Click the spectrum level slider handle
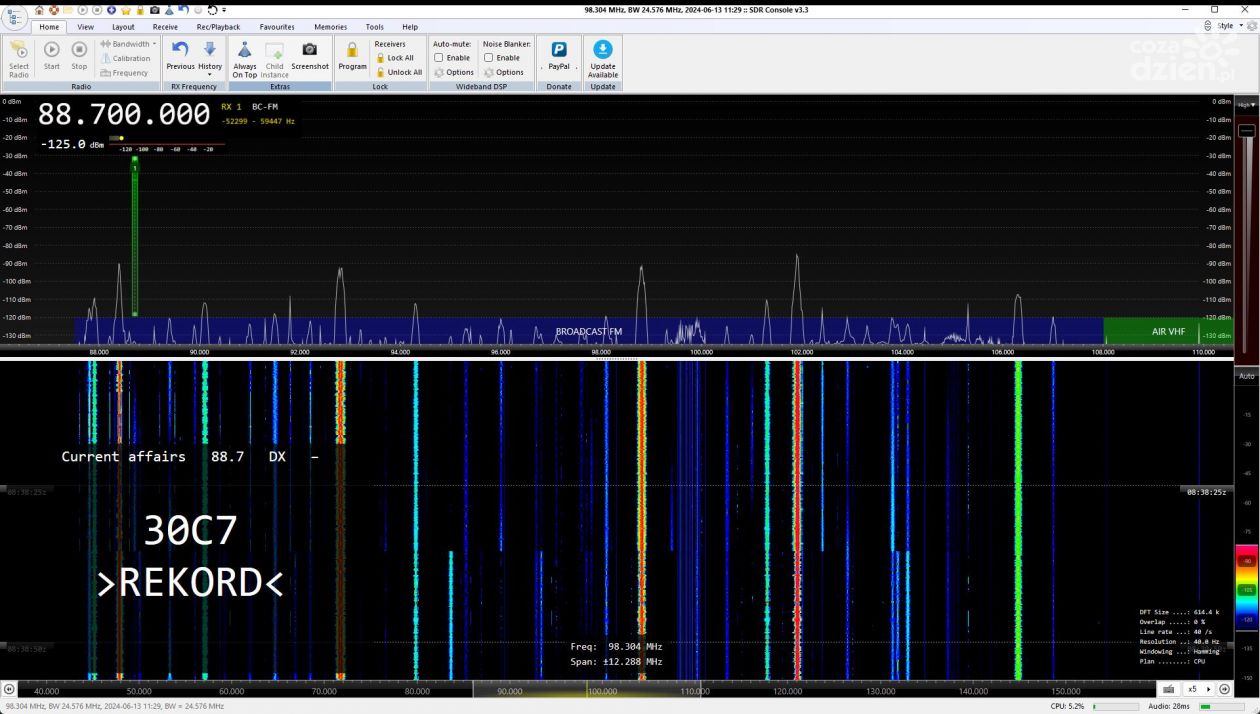 [1246, 131]
